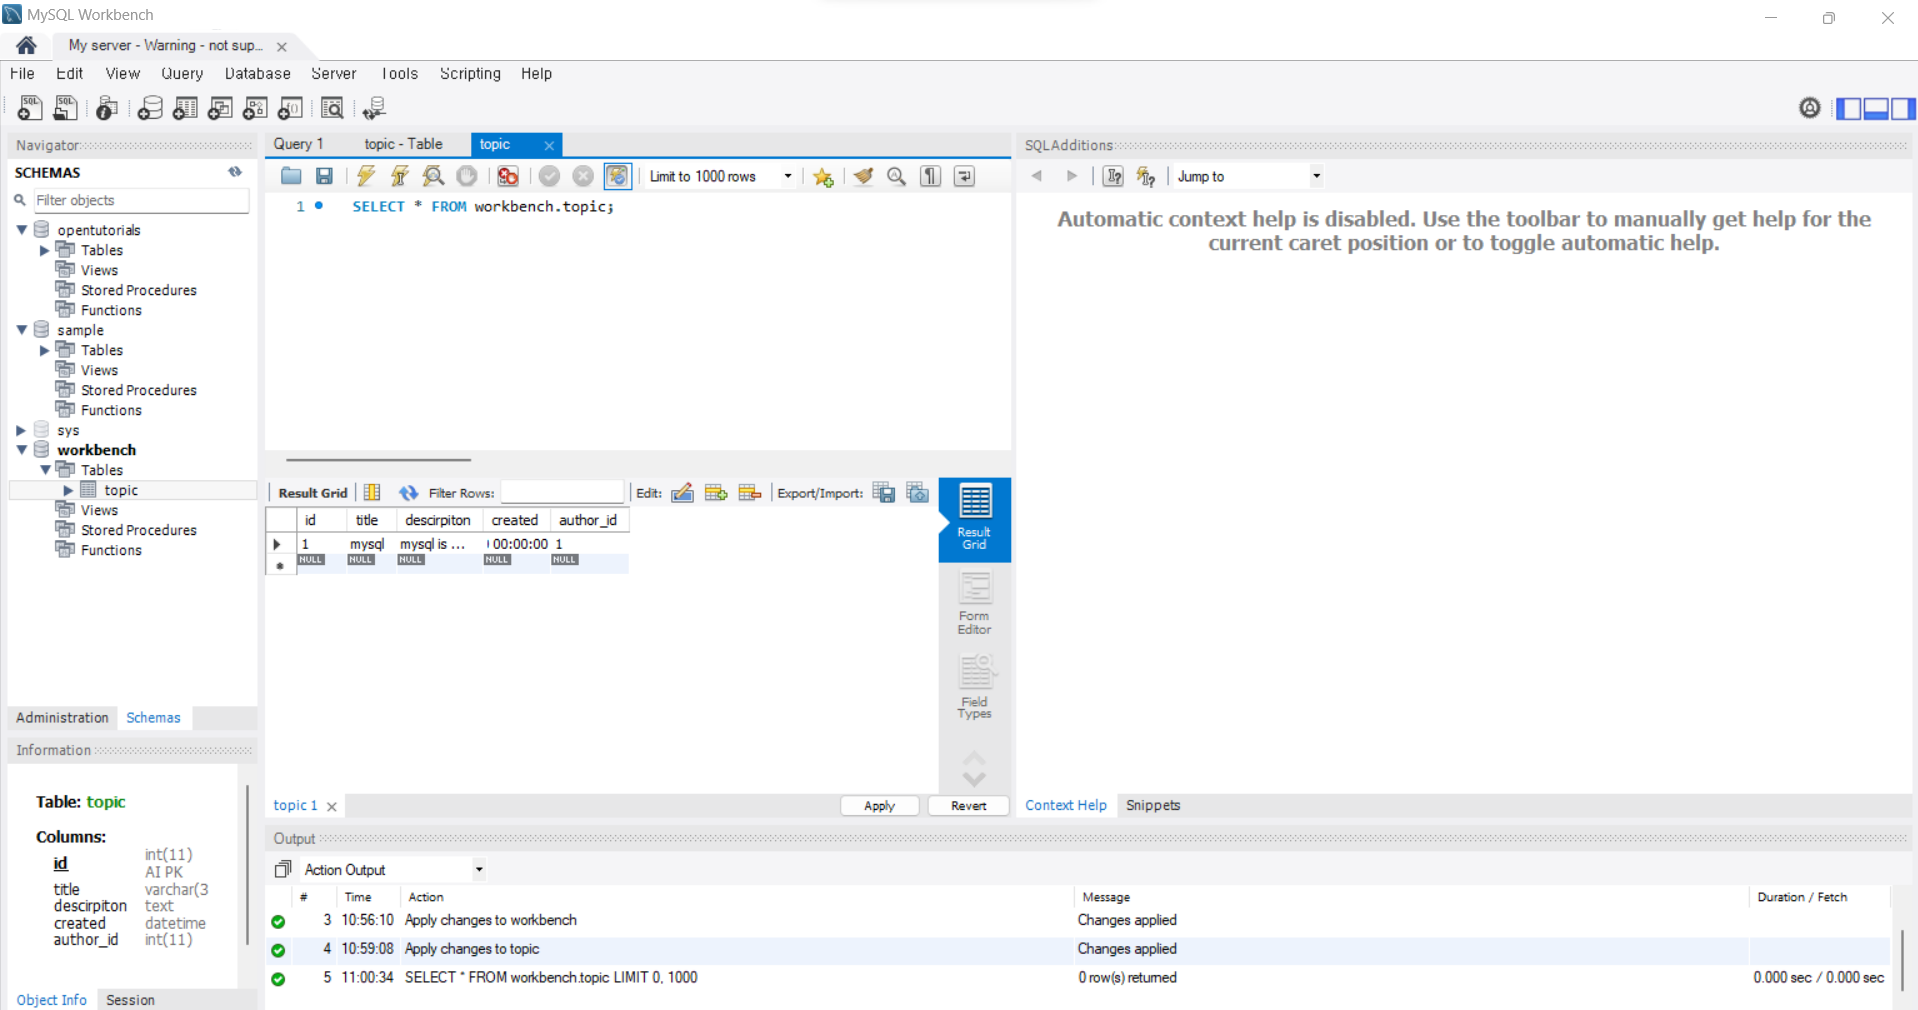Toggle continue-on-error script execution

click(x=508, y=176)
